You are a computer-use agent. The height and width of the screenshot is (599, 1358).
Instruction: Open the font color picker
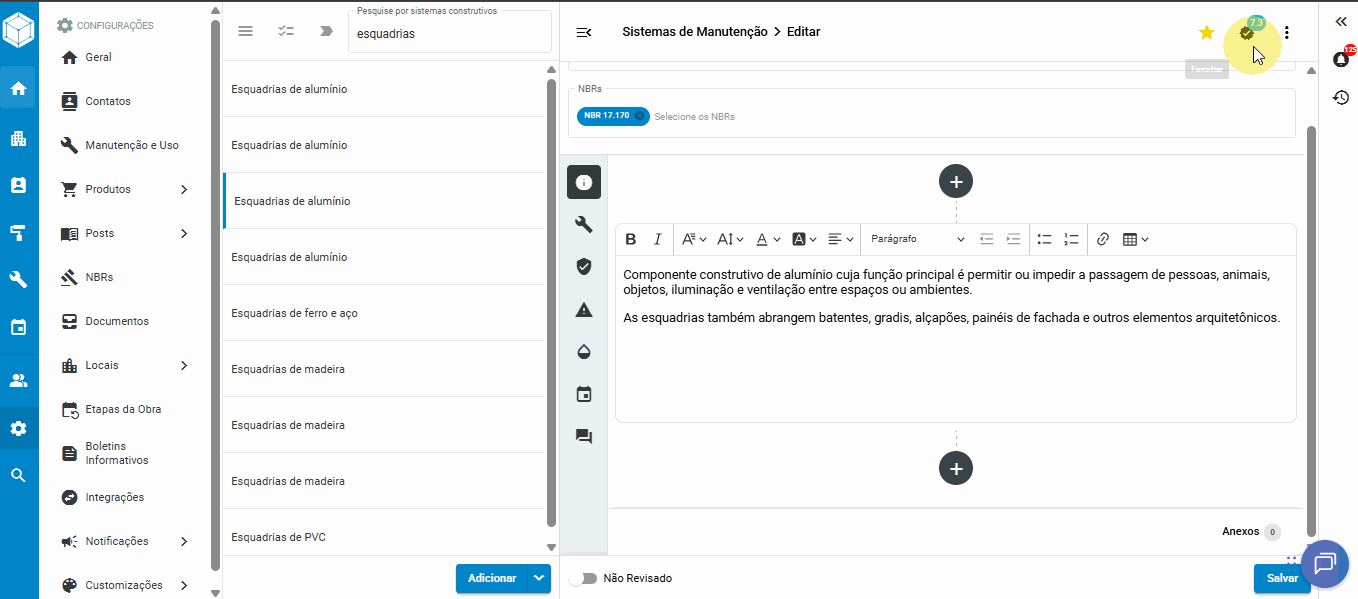pos(766,239)
